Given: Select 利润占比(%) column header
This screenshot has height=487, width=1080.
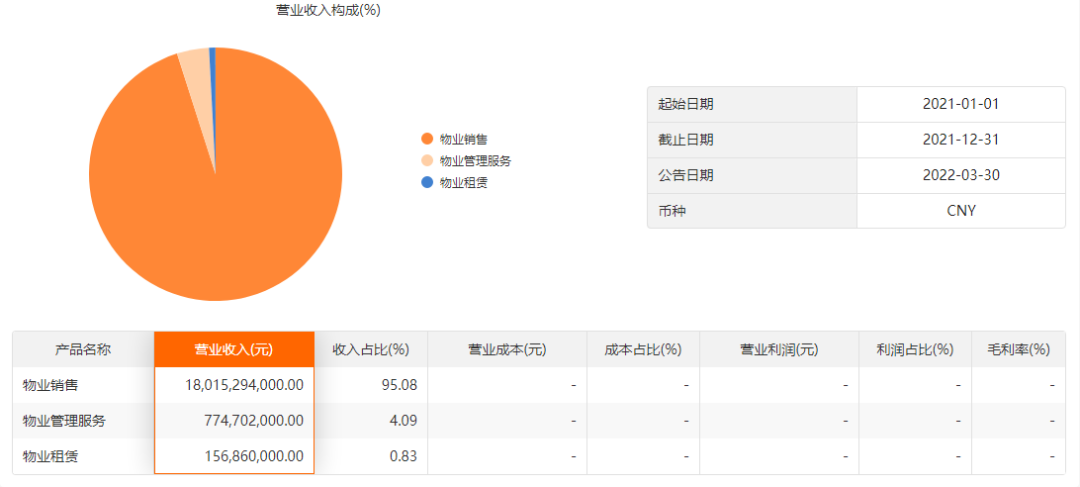Looking at the screenshot, I should click(x=915, y=349).
